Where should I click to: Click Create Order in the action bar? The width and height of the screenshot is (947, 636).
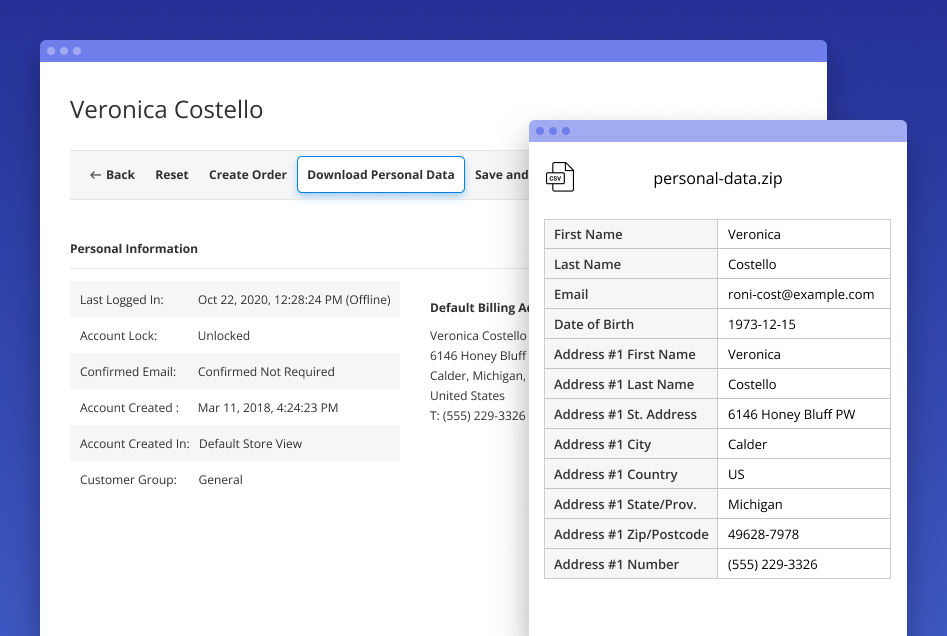247,174
